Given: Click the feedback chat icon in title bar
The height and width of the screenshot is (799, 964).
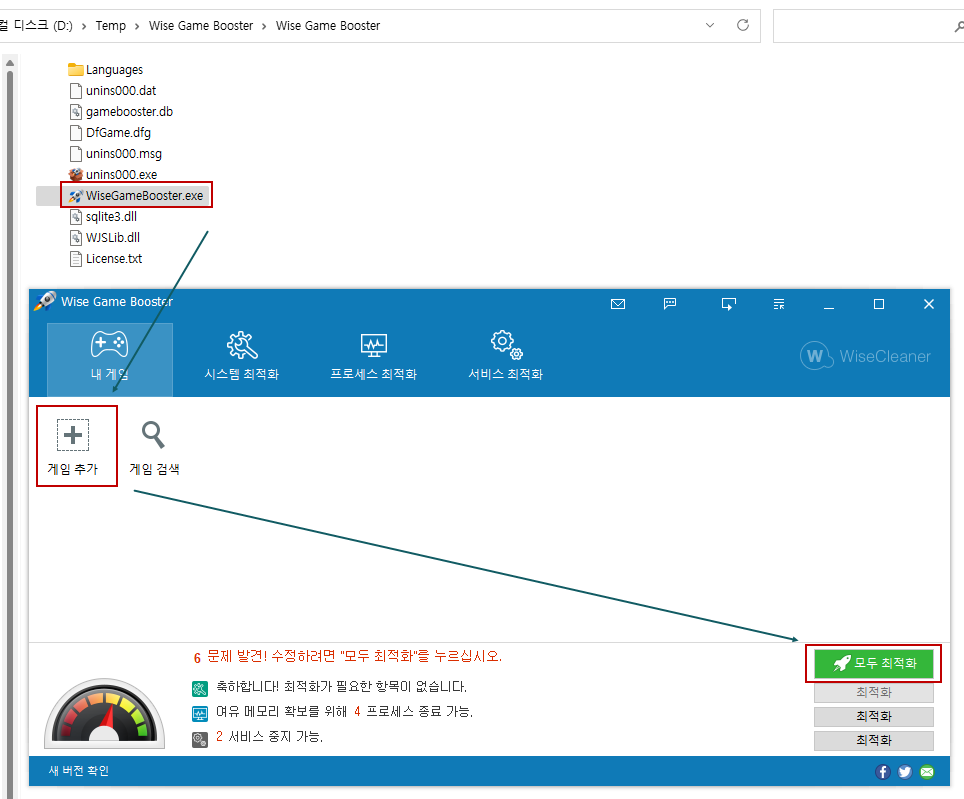Looking at the screenshot, I should pos(670,304).
